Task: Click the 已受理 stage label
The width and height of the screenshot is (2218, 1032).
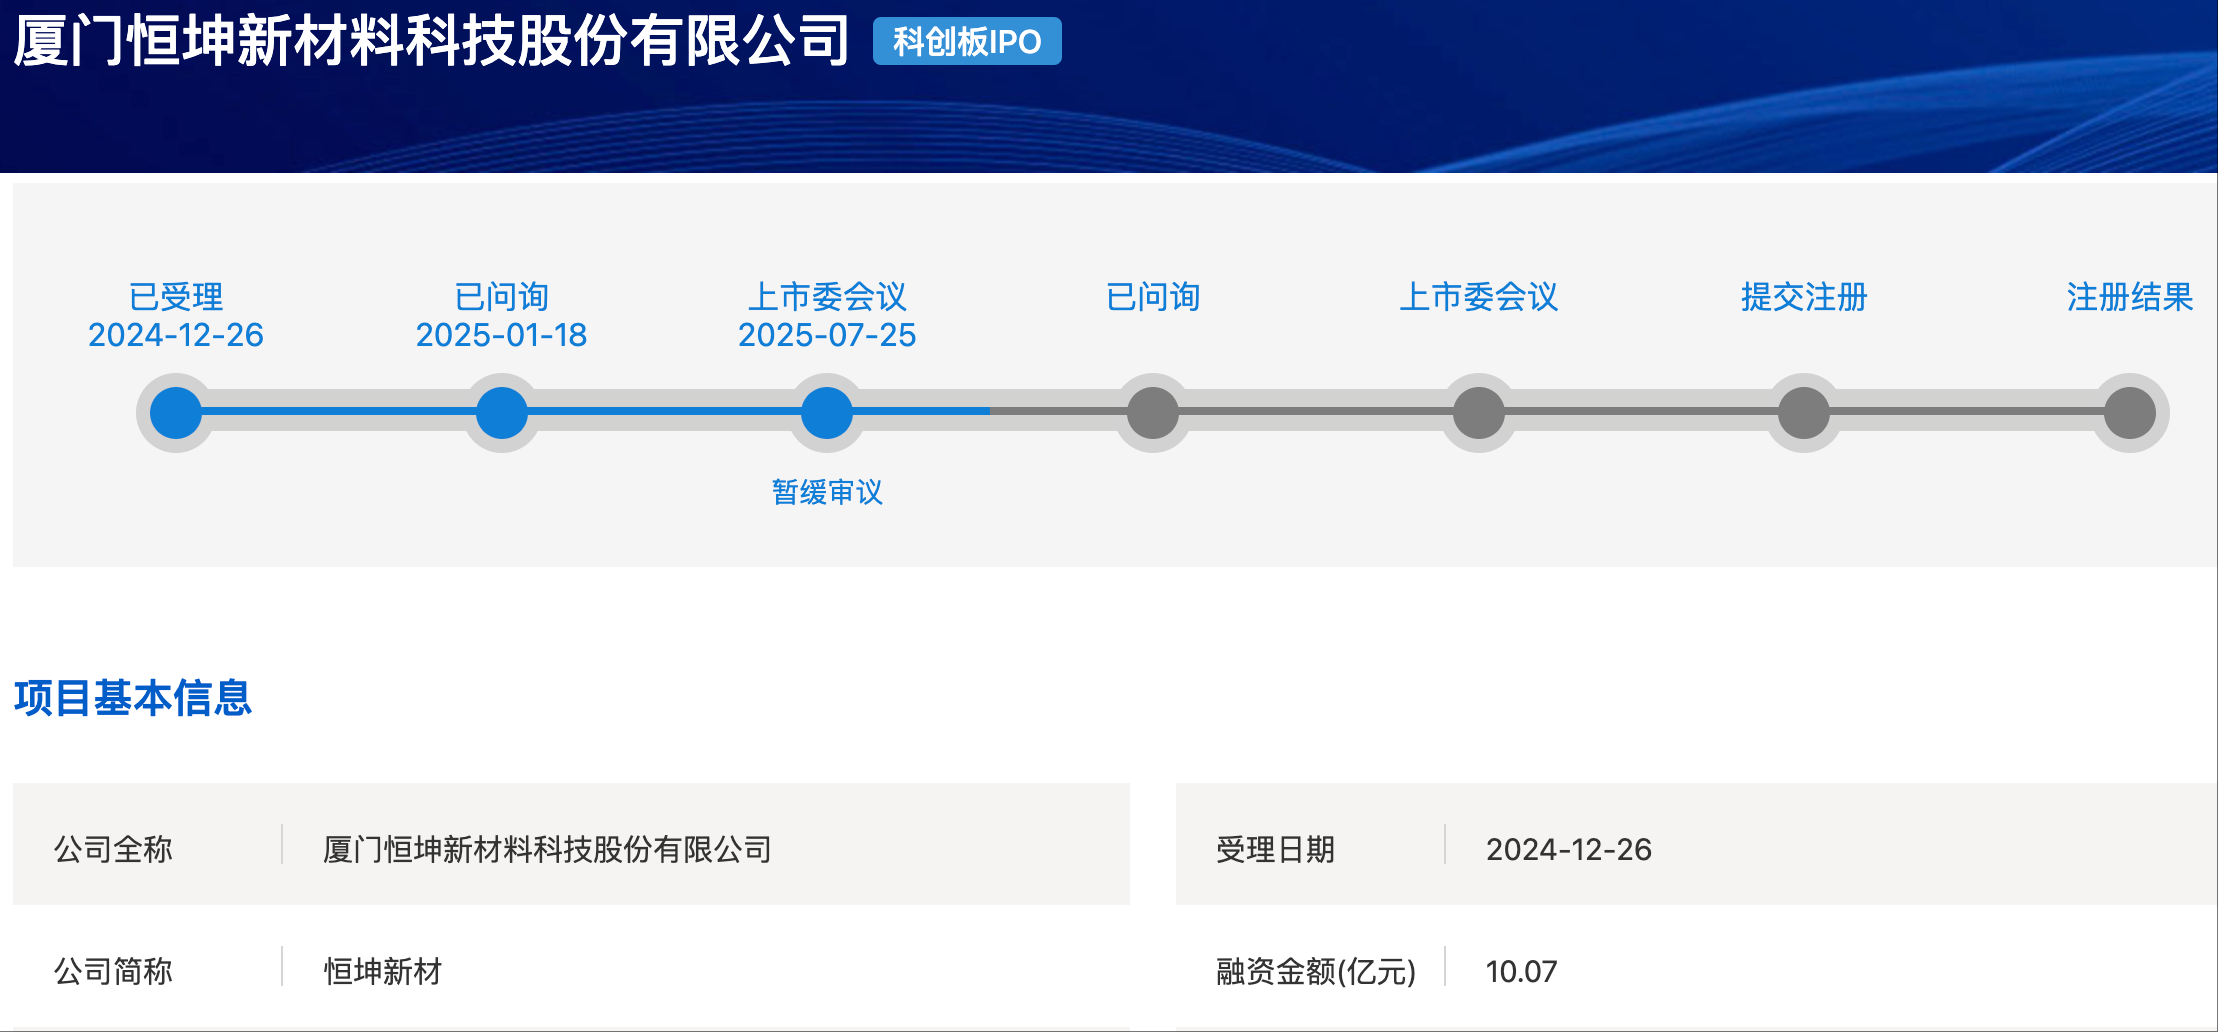Action: point(176,297)
